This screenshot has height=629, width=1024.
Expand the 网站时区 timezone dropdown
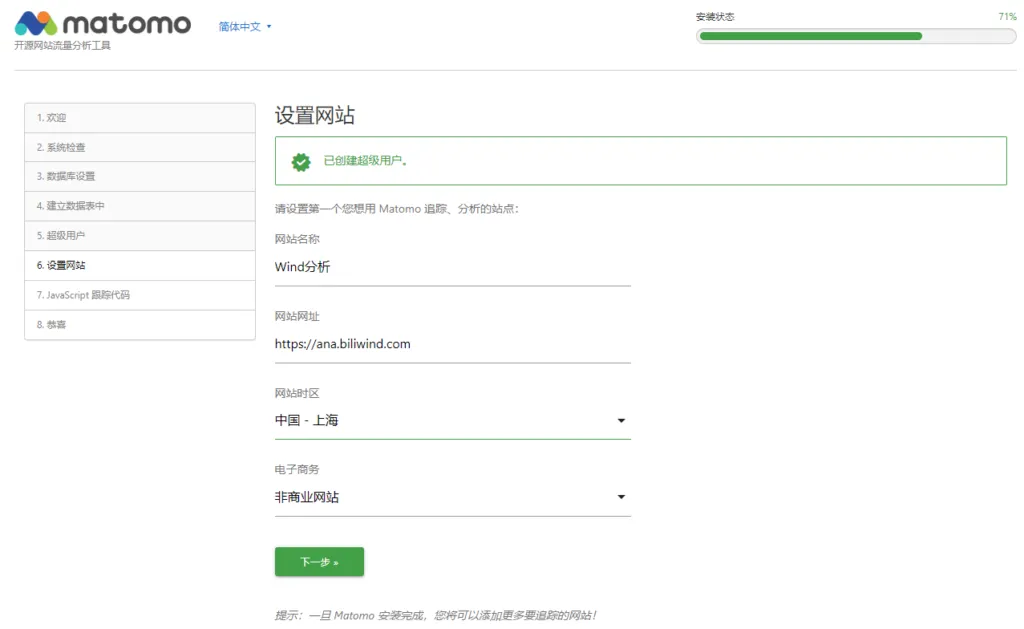tap(452, 421)
